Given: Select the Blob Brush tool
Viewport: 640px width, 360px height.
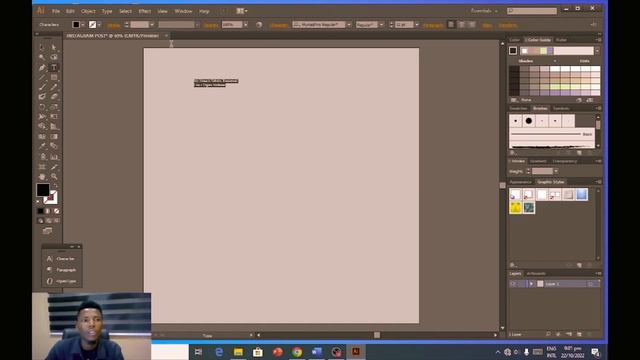Looking at the screenshot, I should 42,97.
